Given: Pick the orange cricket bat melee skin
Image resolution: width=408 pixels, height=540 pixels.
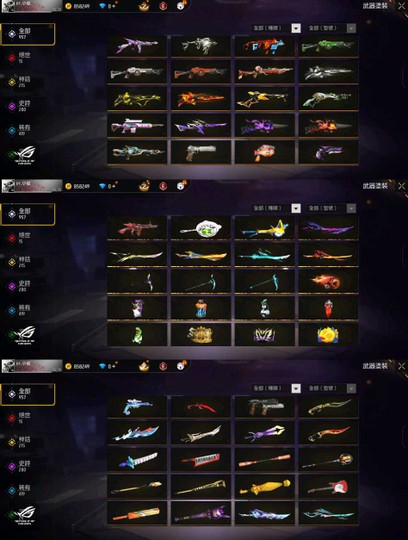Looking at the screenshot, I should pos(137,513).
